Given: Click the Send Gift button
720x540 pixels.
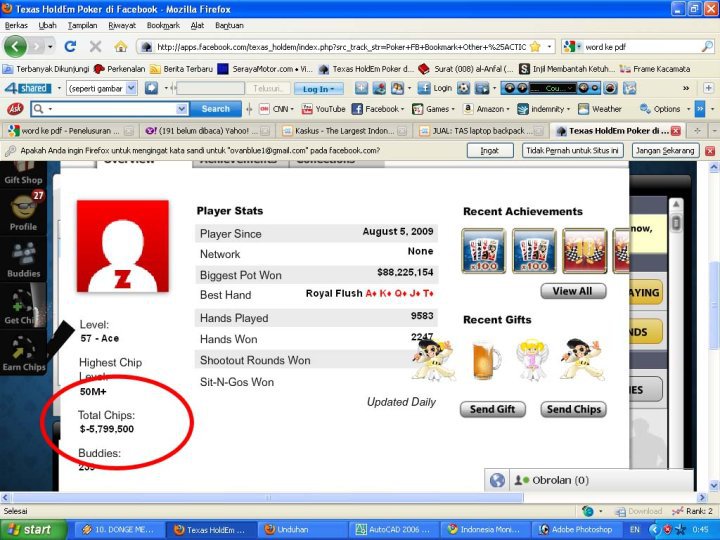Looking at the screenshot, I should pos(493,409).
